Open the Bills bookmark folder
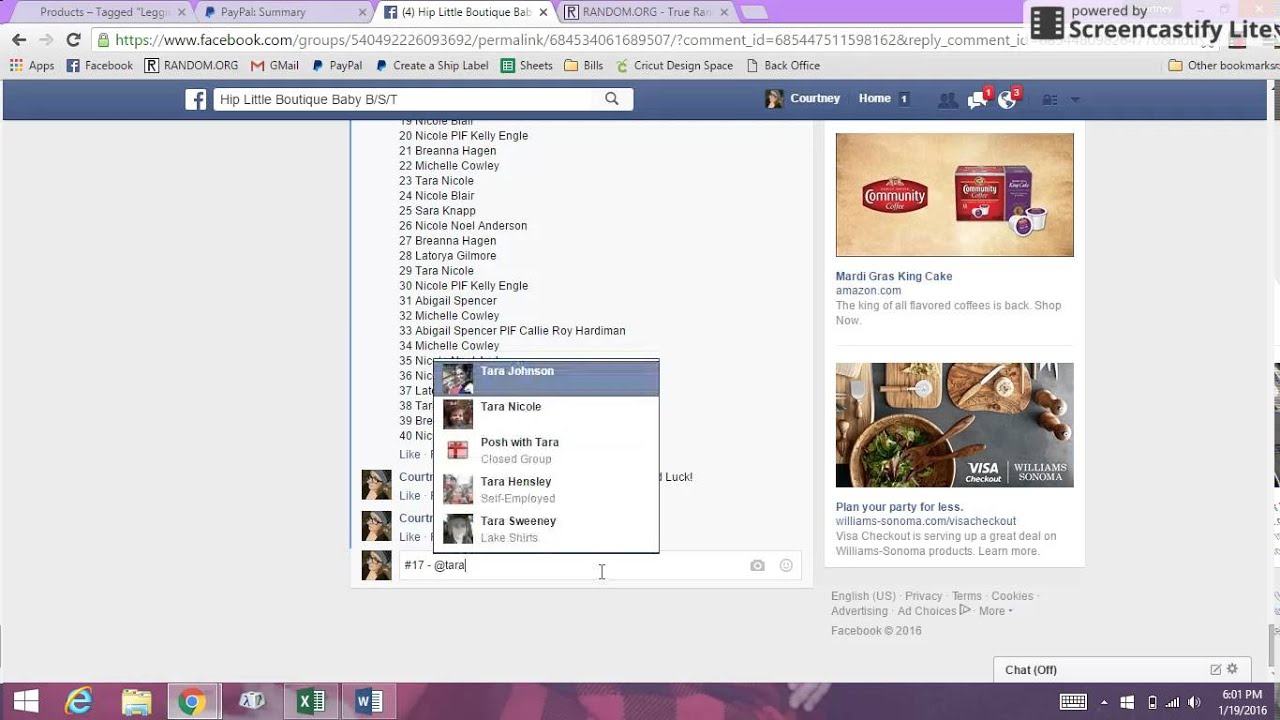Viewport: 1280px width, 720px height. [x=584, y=65]
